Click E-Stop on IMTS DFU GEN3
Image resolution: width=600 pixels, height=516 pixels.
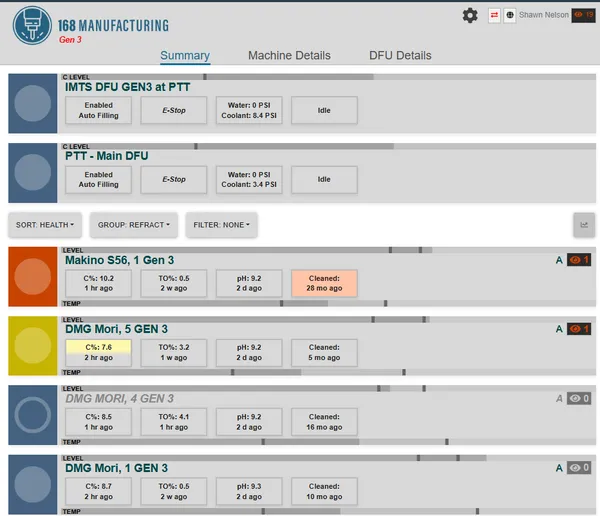pos(174,110)
